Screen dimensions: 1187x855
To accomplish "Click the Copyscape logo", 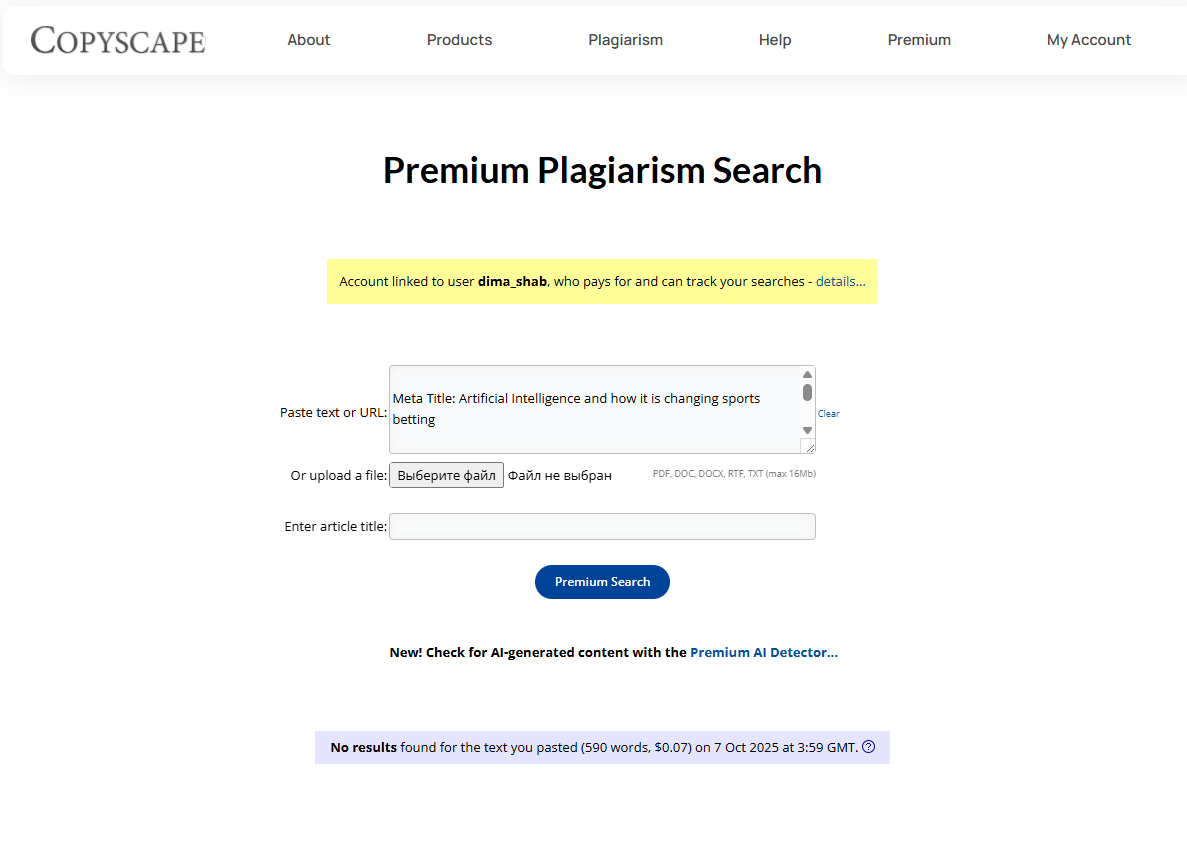I will [x=118, y=40].
